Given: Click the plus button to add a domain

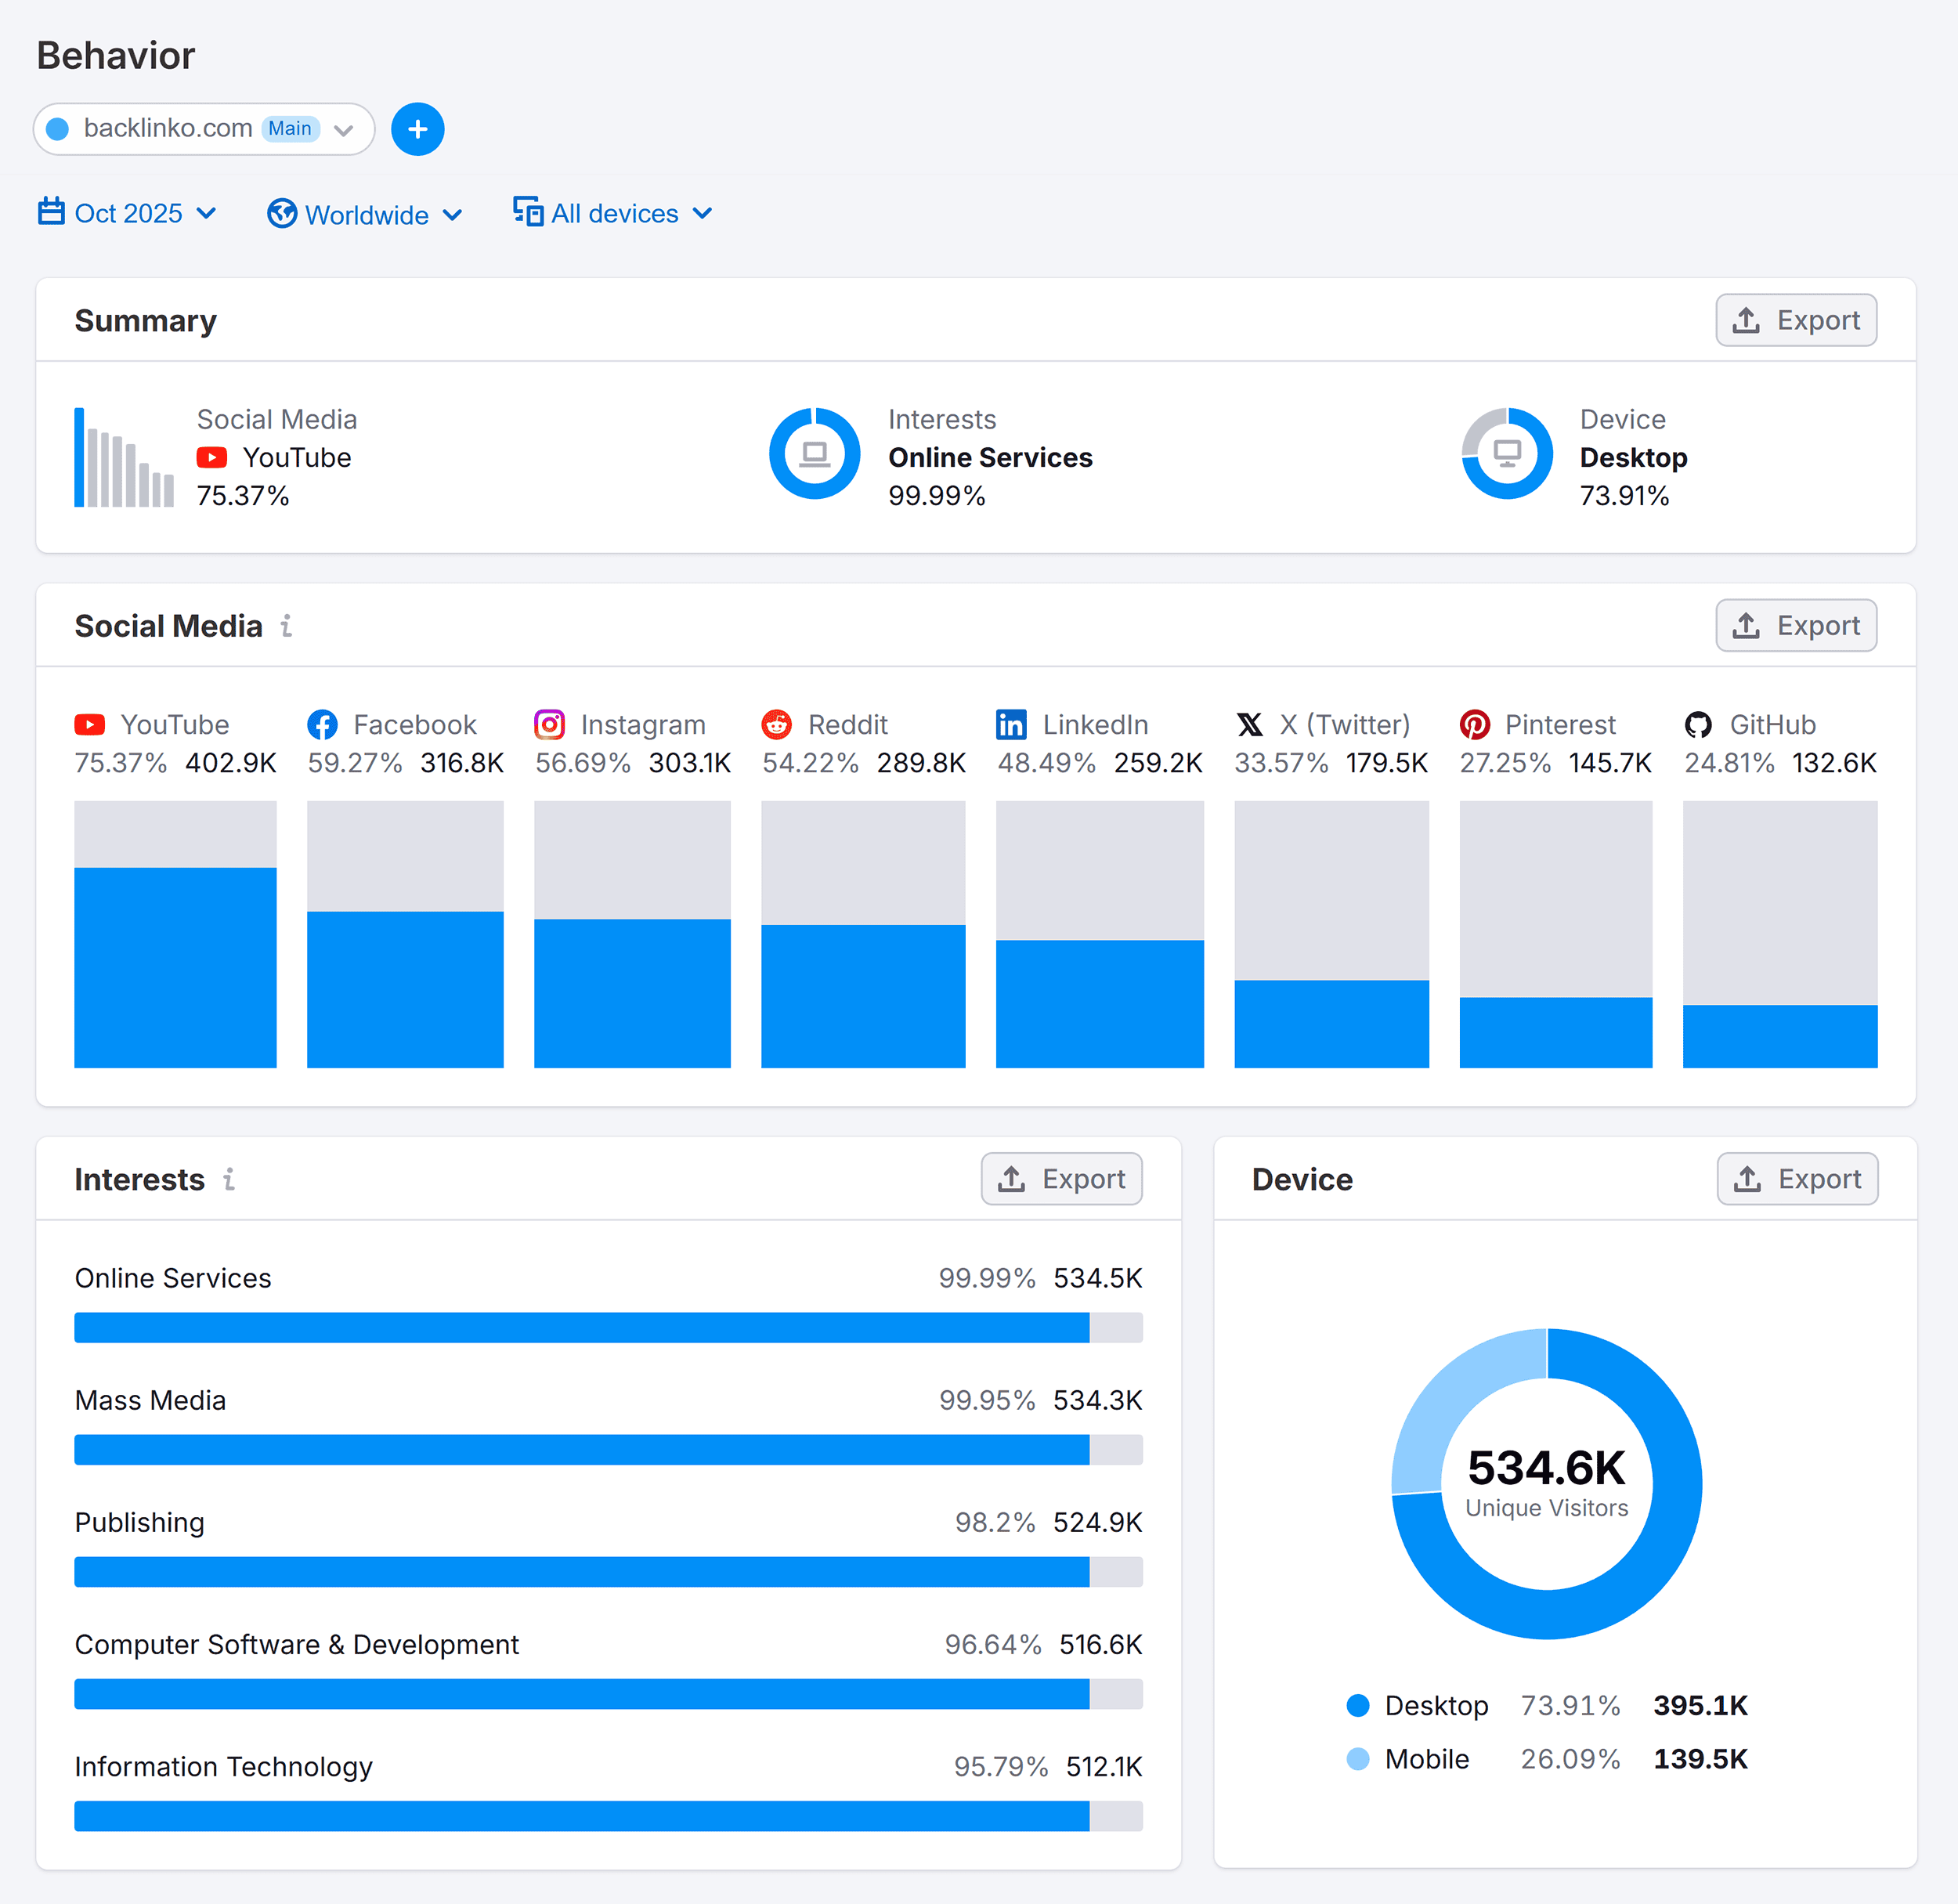Looking at the screenshot, I should (x=418, y=129).
